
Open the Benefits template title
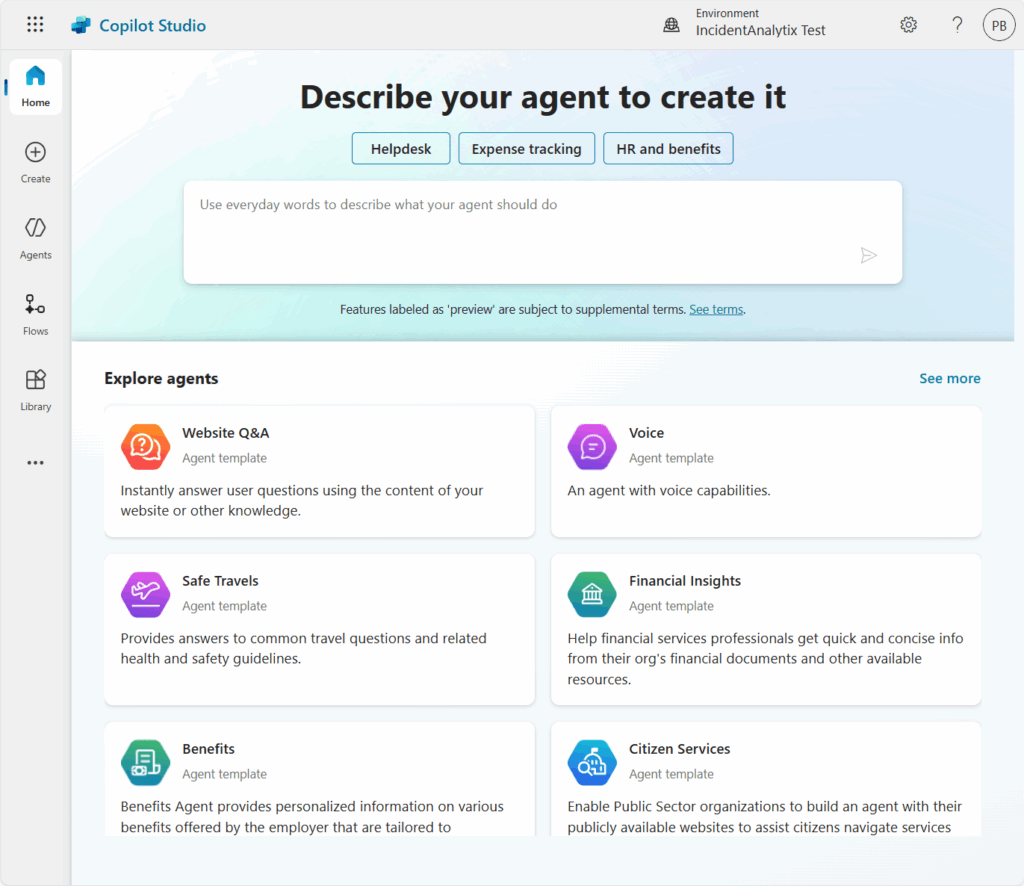[x=208, y=749]
